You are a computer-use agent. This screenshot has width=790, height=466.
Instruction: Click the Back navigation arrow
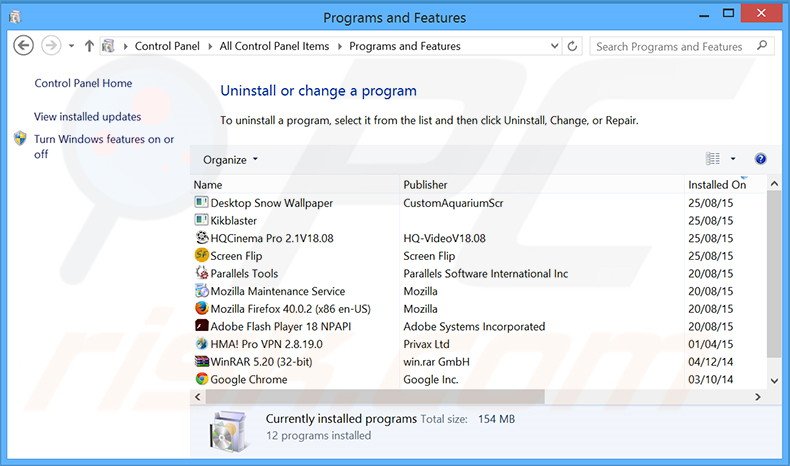(23, 46)
